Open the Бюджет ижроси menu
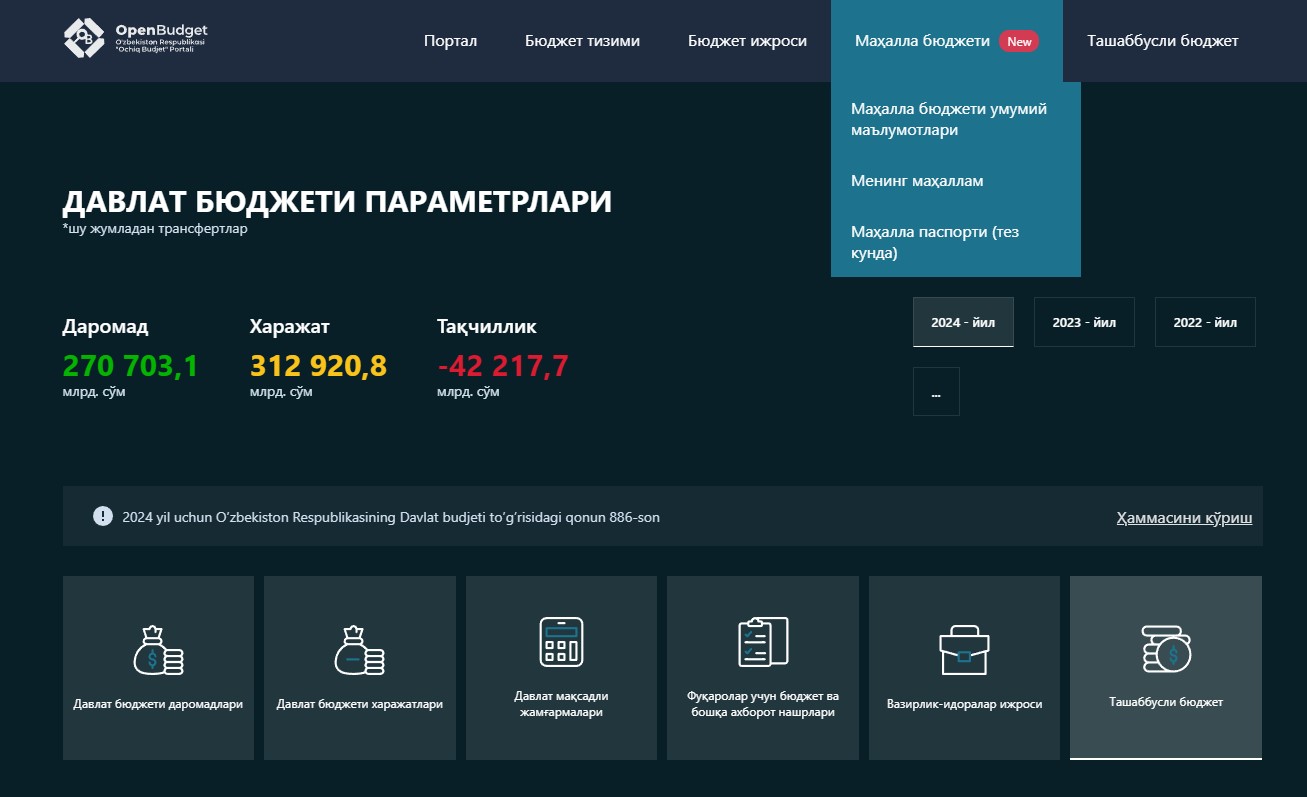Screen dimensions: 1307x797 point(747,41)
